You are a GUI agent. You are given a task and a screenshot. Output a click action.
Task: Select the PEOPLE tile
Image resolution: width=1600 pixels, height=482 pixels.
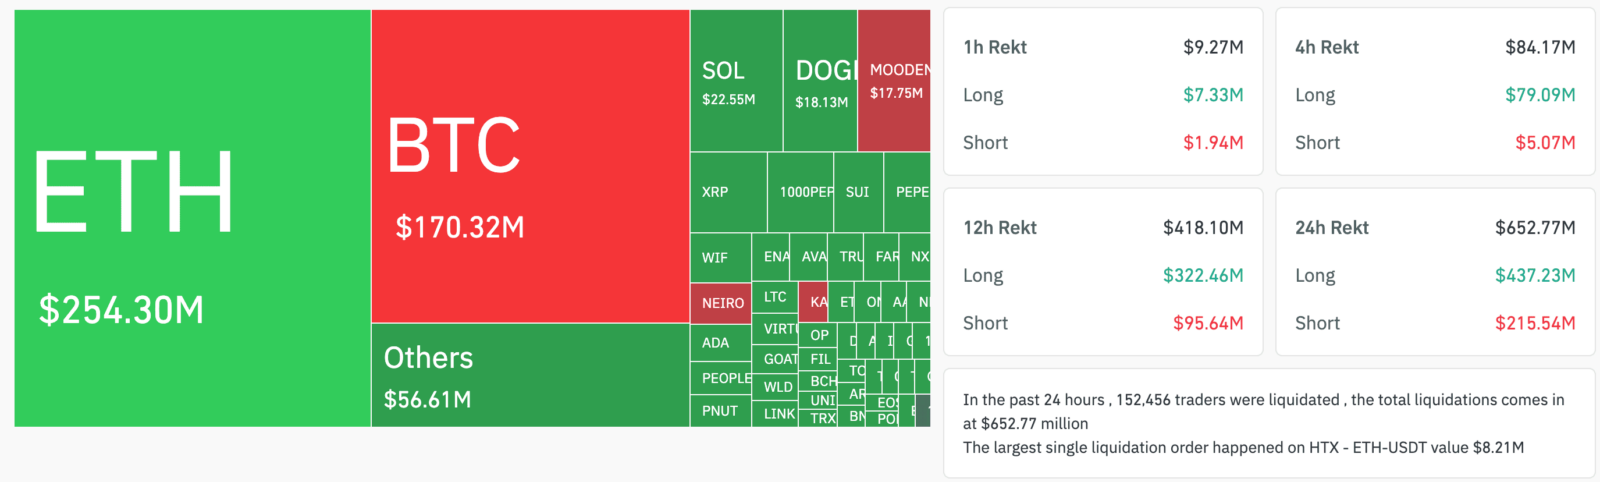pos(721,378)
